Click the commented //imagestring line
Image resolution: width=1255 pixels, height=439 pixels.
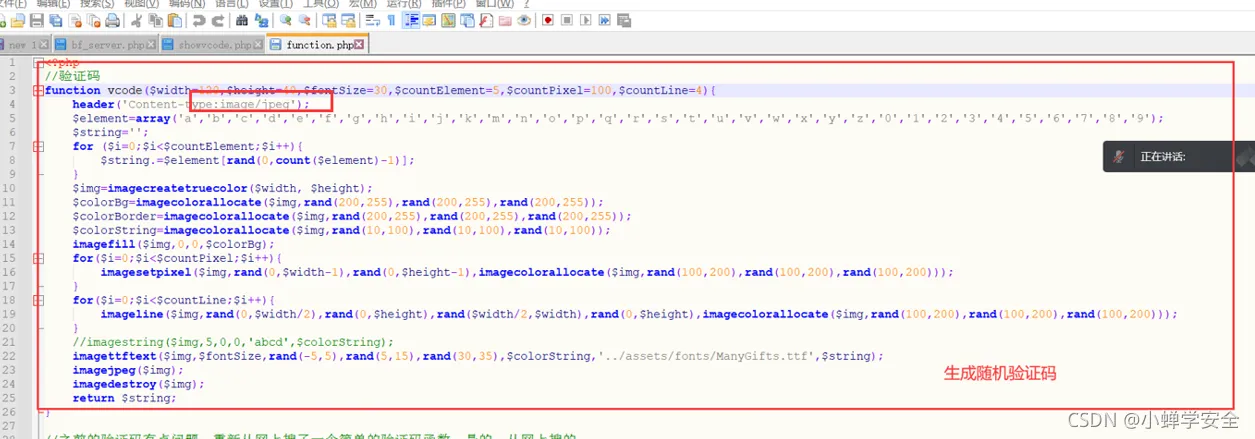point(234,342)
